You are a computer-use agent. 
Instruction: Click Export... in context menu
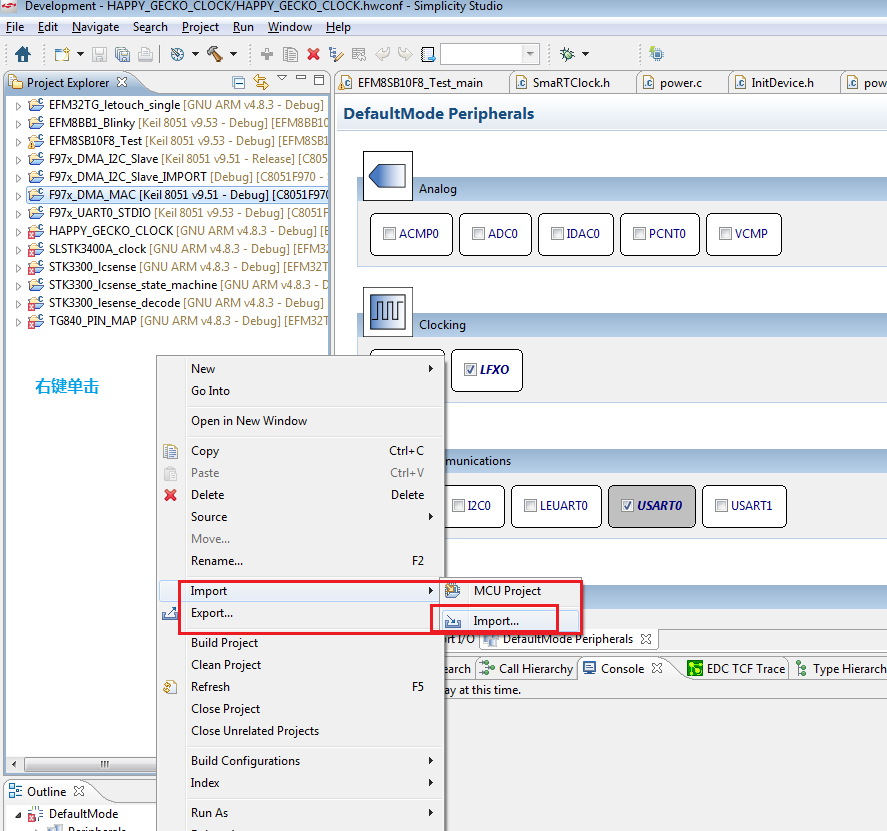(212, 613)
